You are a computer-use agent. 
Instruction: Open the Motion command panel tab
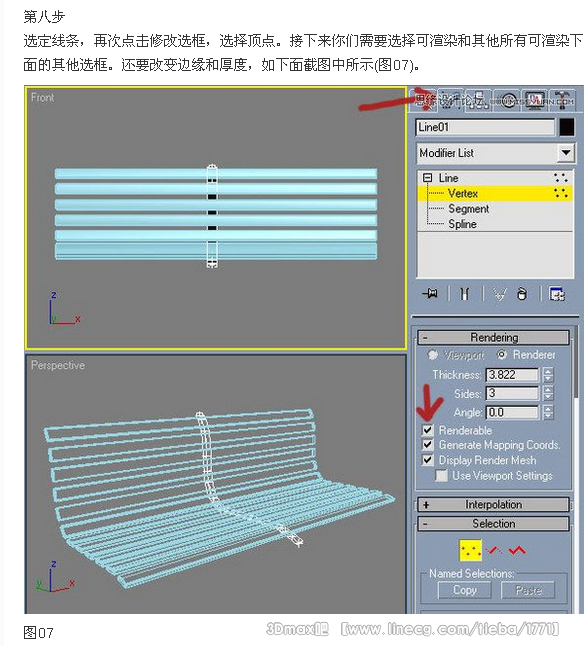click(x=506, y=100)
